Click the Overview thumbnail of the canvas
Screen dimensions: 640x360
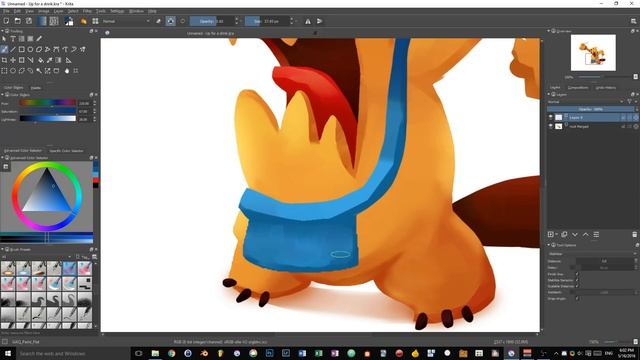pos(593,53)
